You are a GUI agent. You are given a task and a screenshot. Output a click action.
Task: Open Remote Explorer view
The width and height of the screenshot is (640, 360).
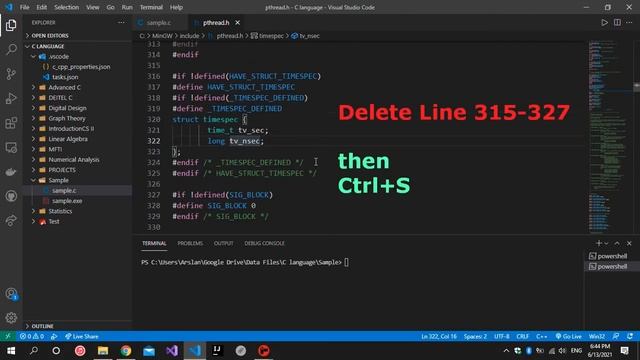(x=11, y=147)
